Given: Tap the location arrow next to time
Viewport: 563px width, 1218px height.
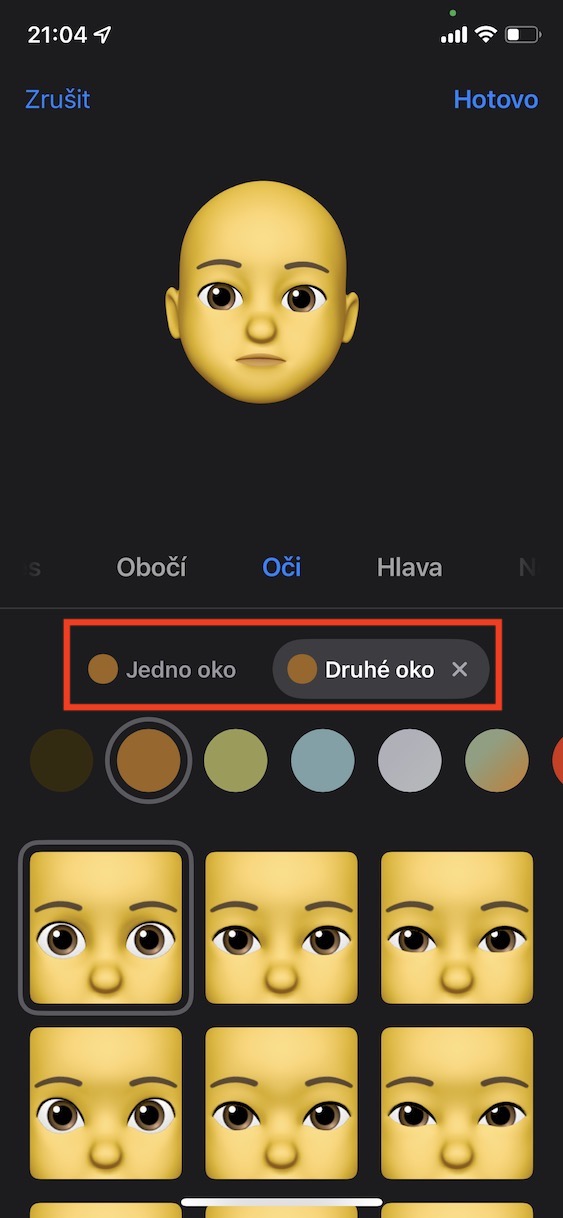Looking at the screenshot, I should 103,35.
